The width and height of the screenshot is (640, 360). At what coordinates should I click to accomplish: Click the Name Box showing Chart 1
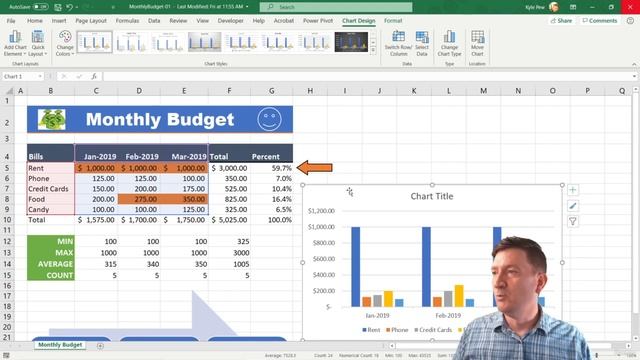click(19, 76)
